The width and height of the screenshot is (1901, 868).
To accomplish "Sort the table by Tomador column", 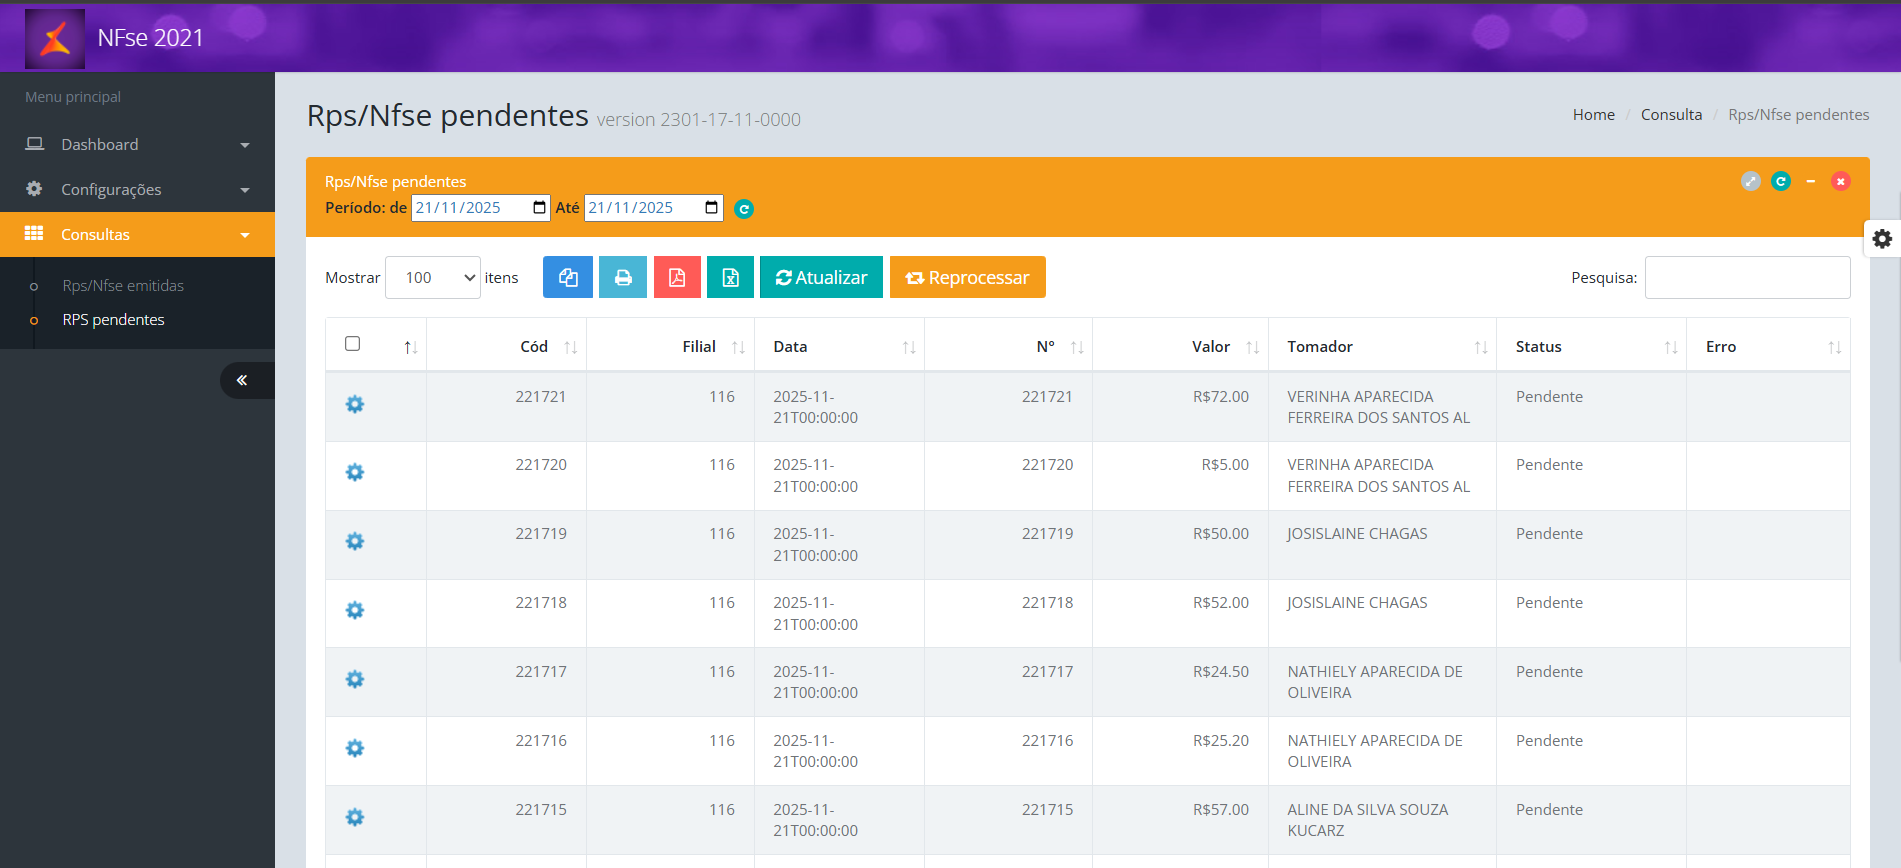I will pyautogui.click(x=1383, y=346).
